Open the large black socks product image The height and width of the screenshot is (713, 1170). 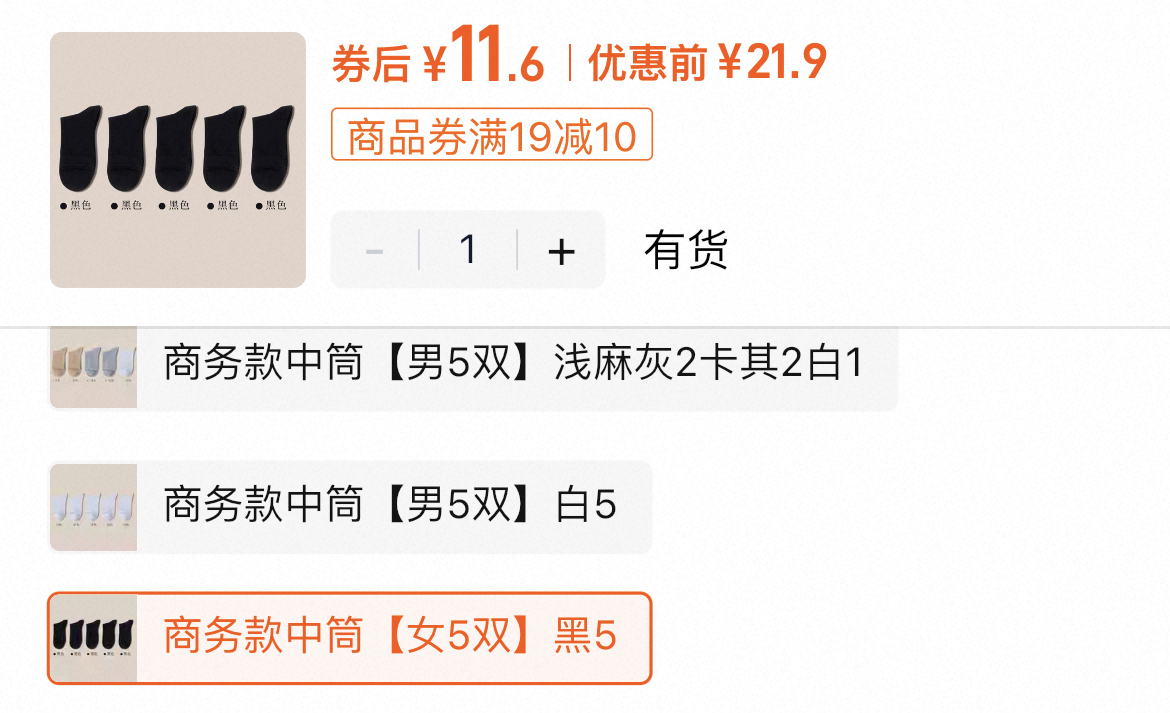click(x=178, y=160)
